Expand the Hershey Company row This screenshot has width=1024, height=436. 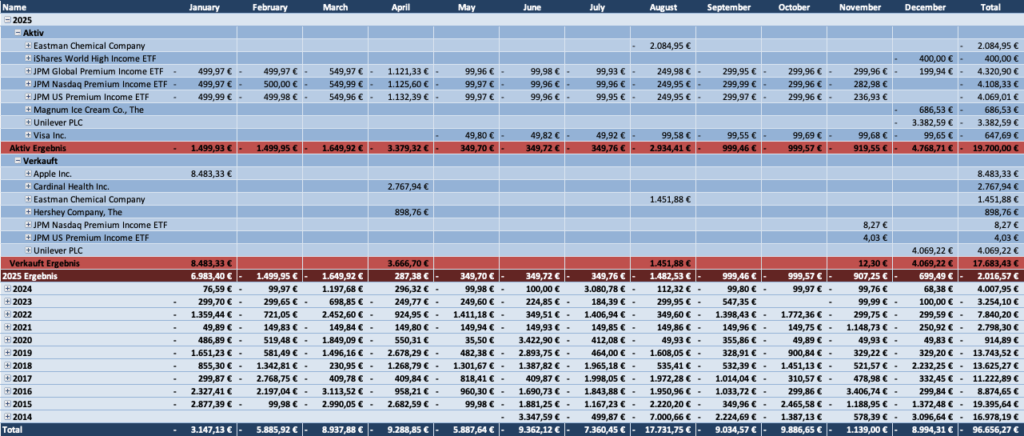pyautogui.click(x=28, y=211)
